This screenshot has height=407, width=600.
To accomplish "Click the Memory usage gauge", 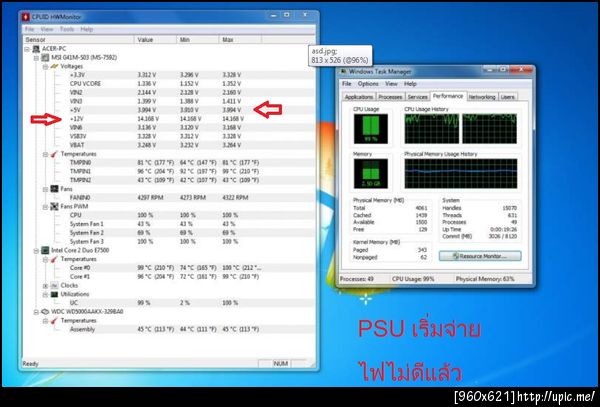I will pyautogui.click(x=370, y=174).
